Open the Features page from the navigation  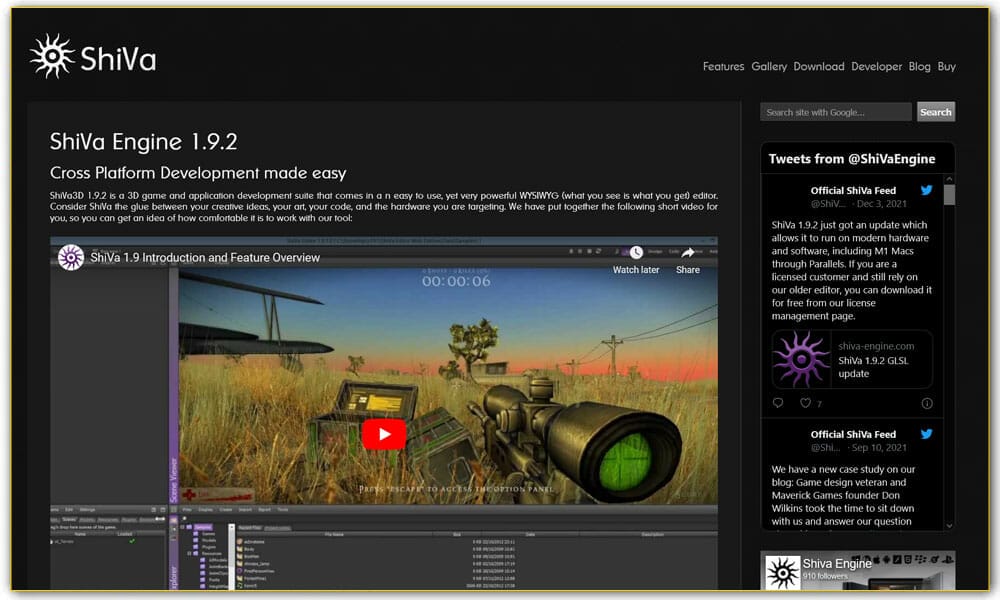click(724, 66)
